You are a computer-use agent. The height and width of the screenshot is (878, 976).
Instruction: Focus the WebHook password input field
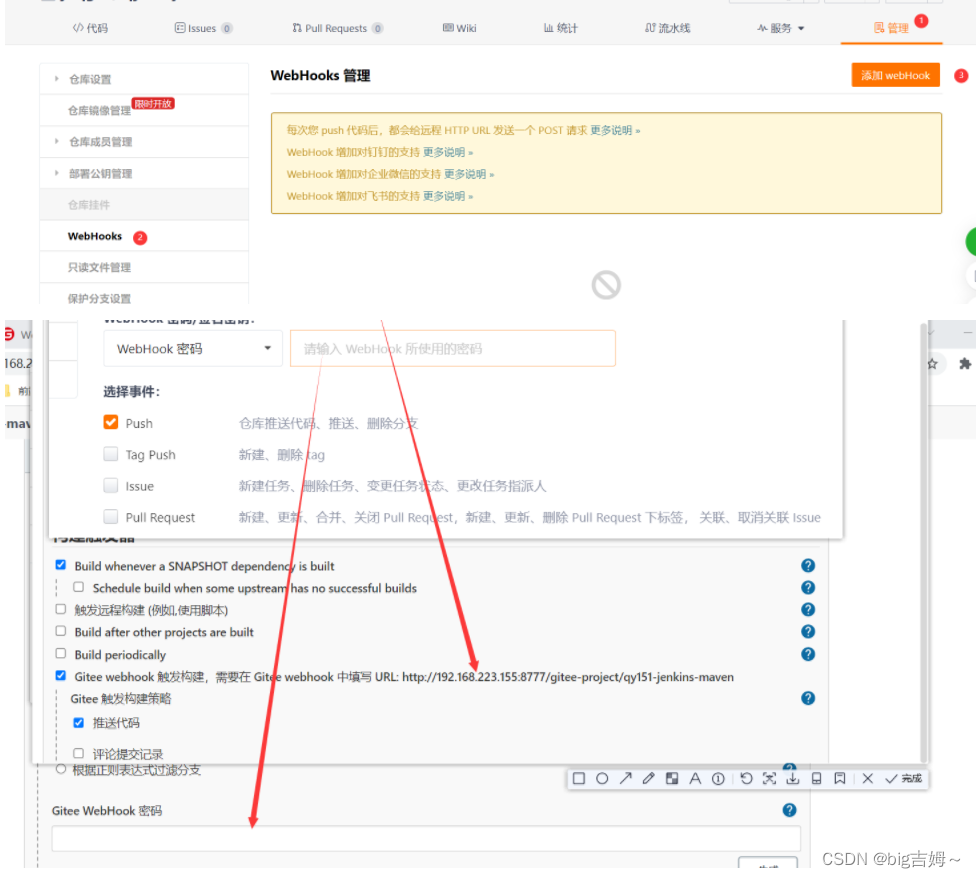pyautogui.click(x=453, y=348)
